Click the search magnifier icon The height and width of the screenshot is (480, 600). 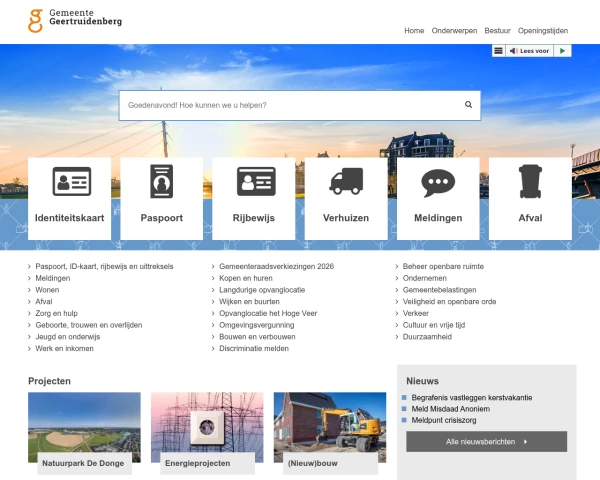click(468, 104)
